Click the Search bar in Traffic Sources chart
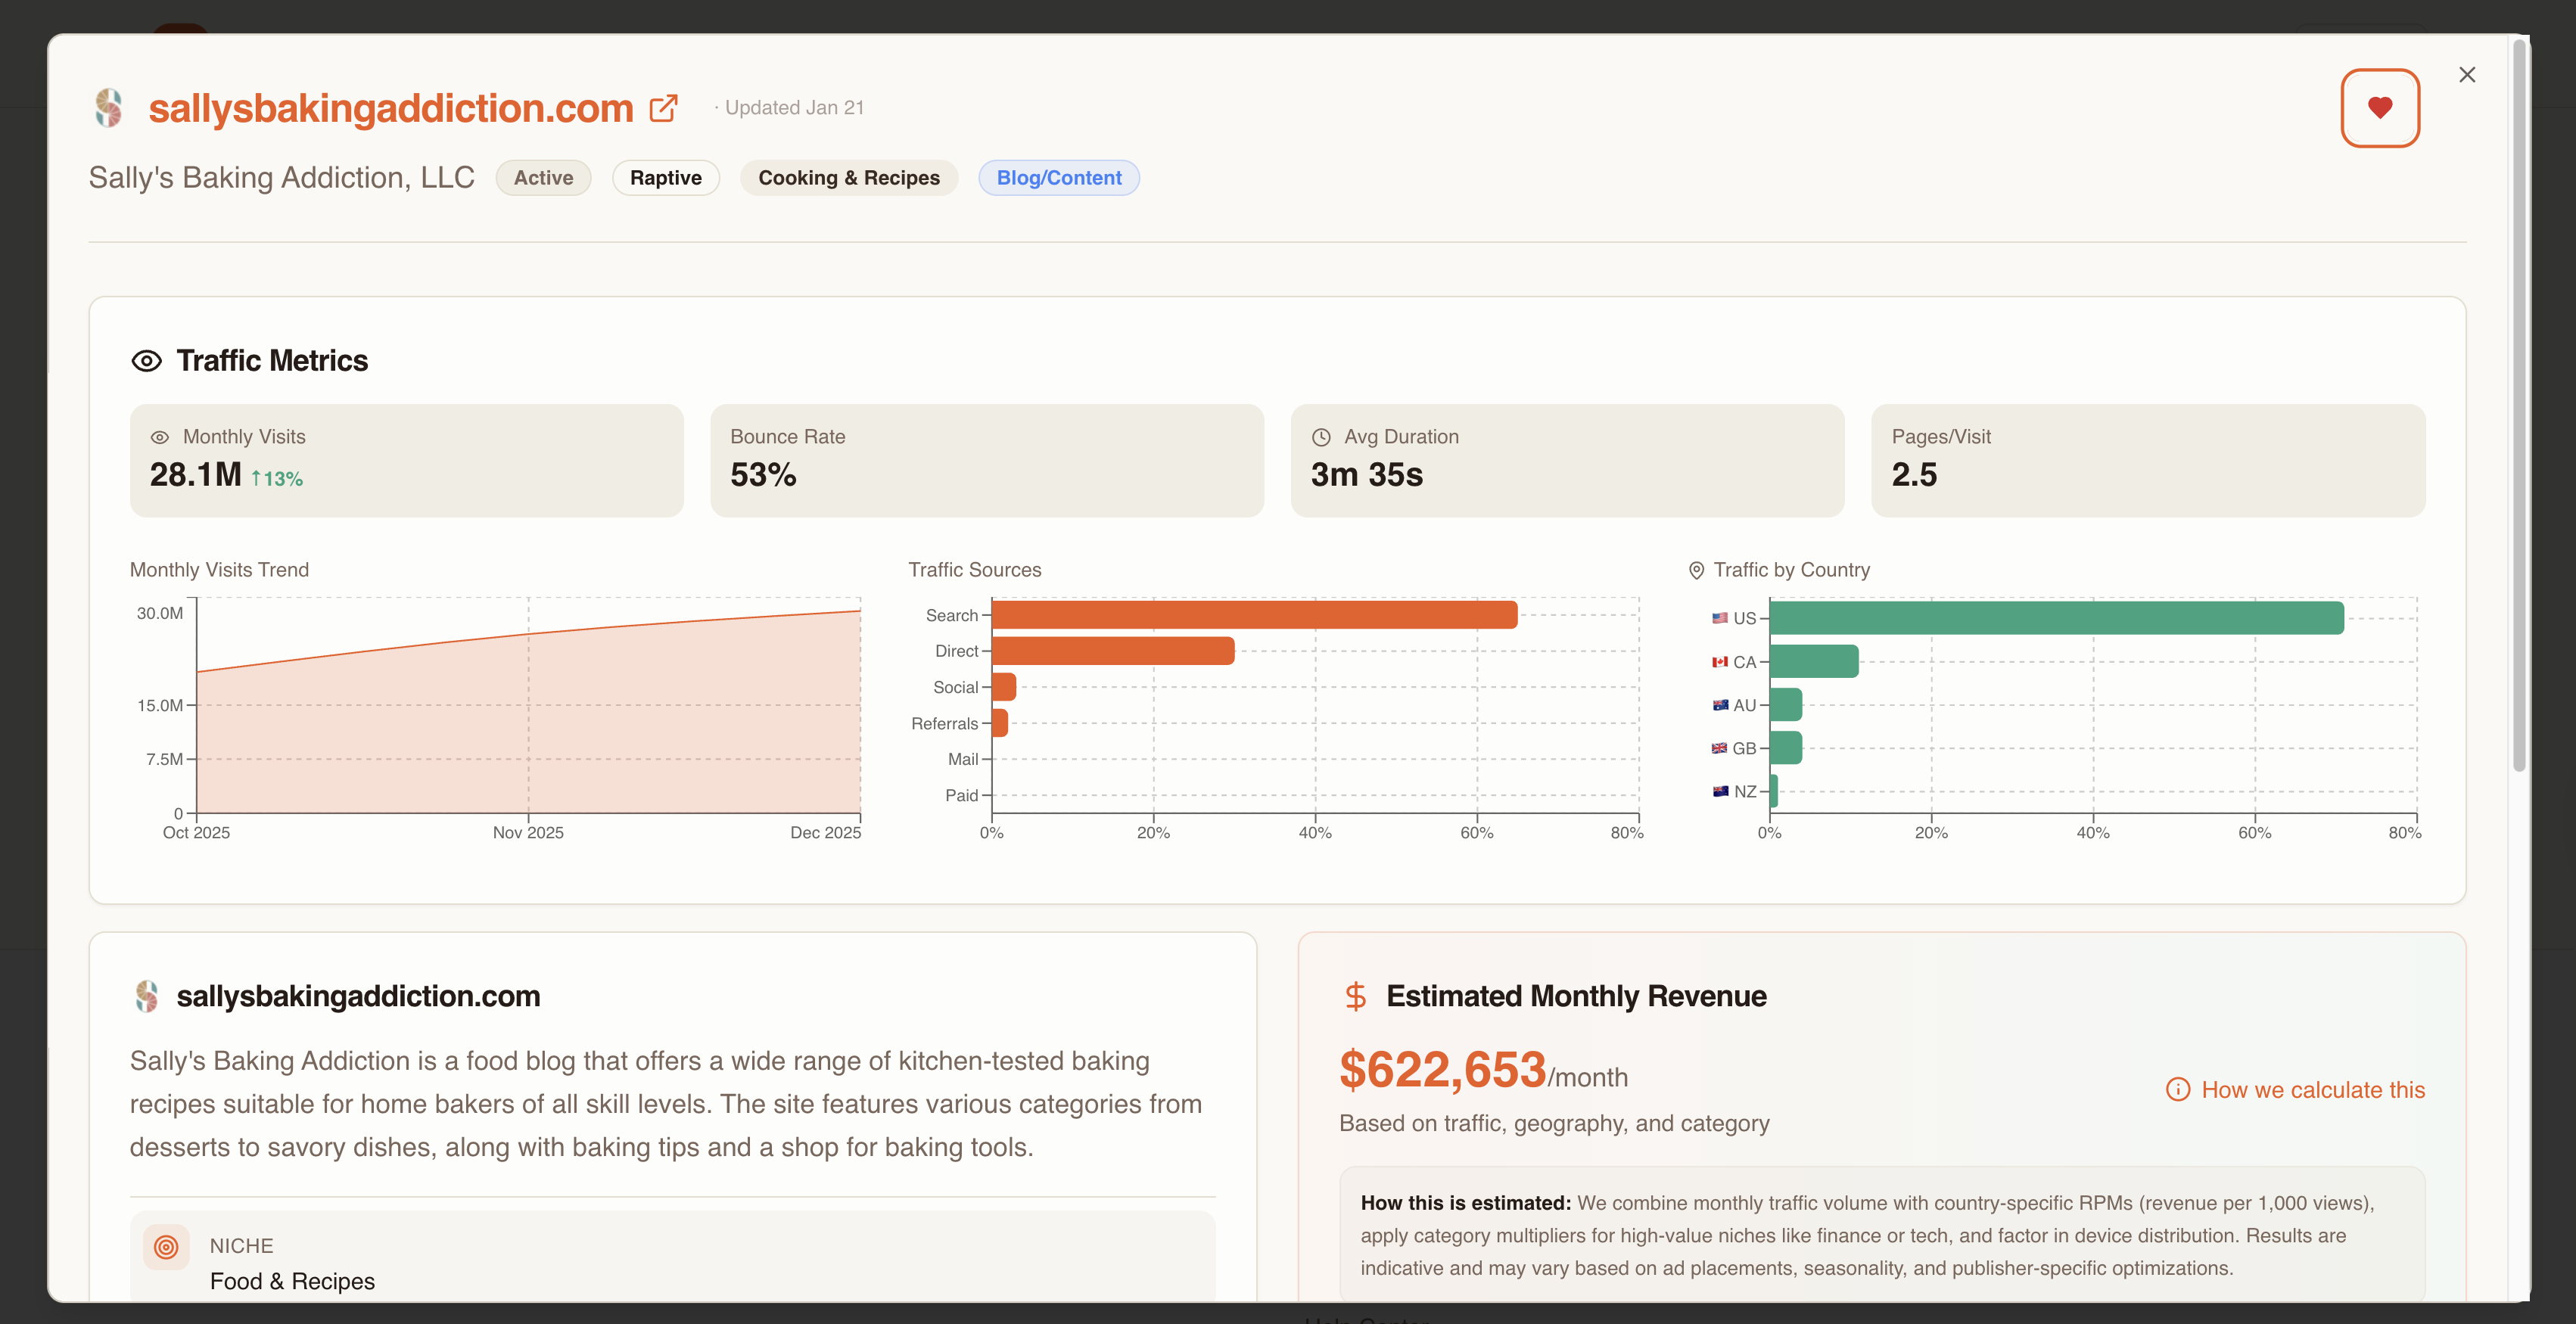Screen dimensions: 2576x1324 (x=1254, y=615)
